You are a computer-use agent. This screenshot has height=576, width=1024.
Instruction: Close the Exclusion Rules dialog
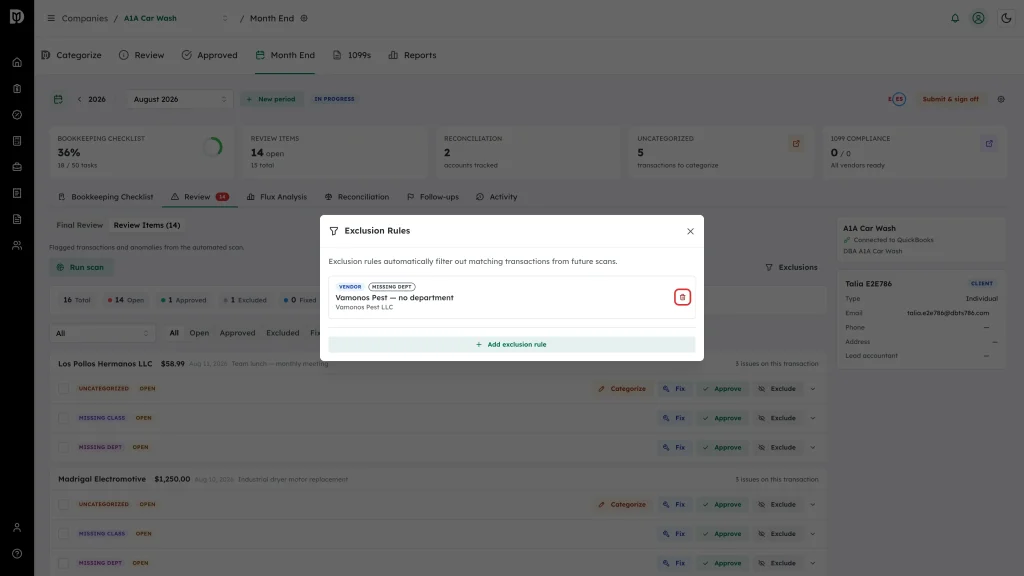click(x=690, y=231)
